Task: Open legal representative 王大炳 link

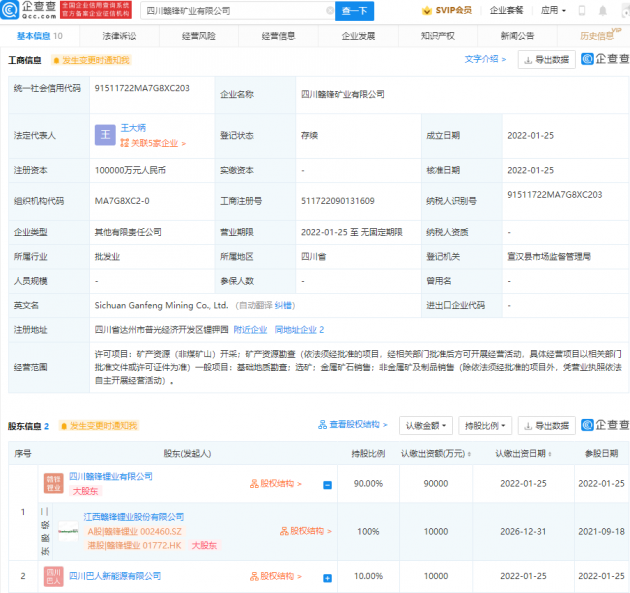Action: 133,128
